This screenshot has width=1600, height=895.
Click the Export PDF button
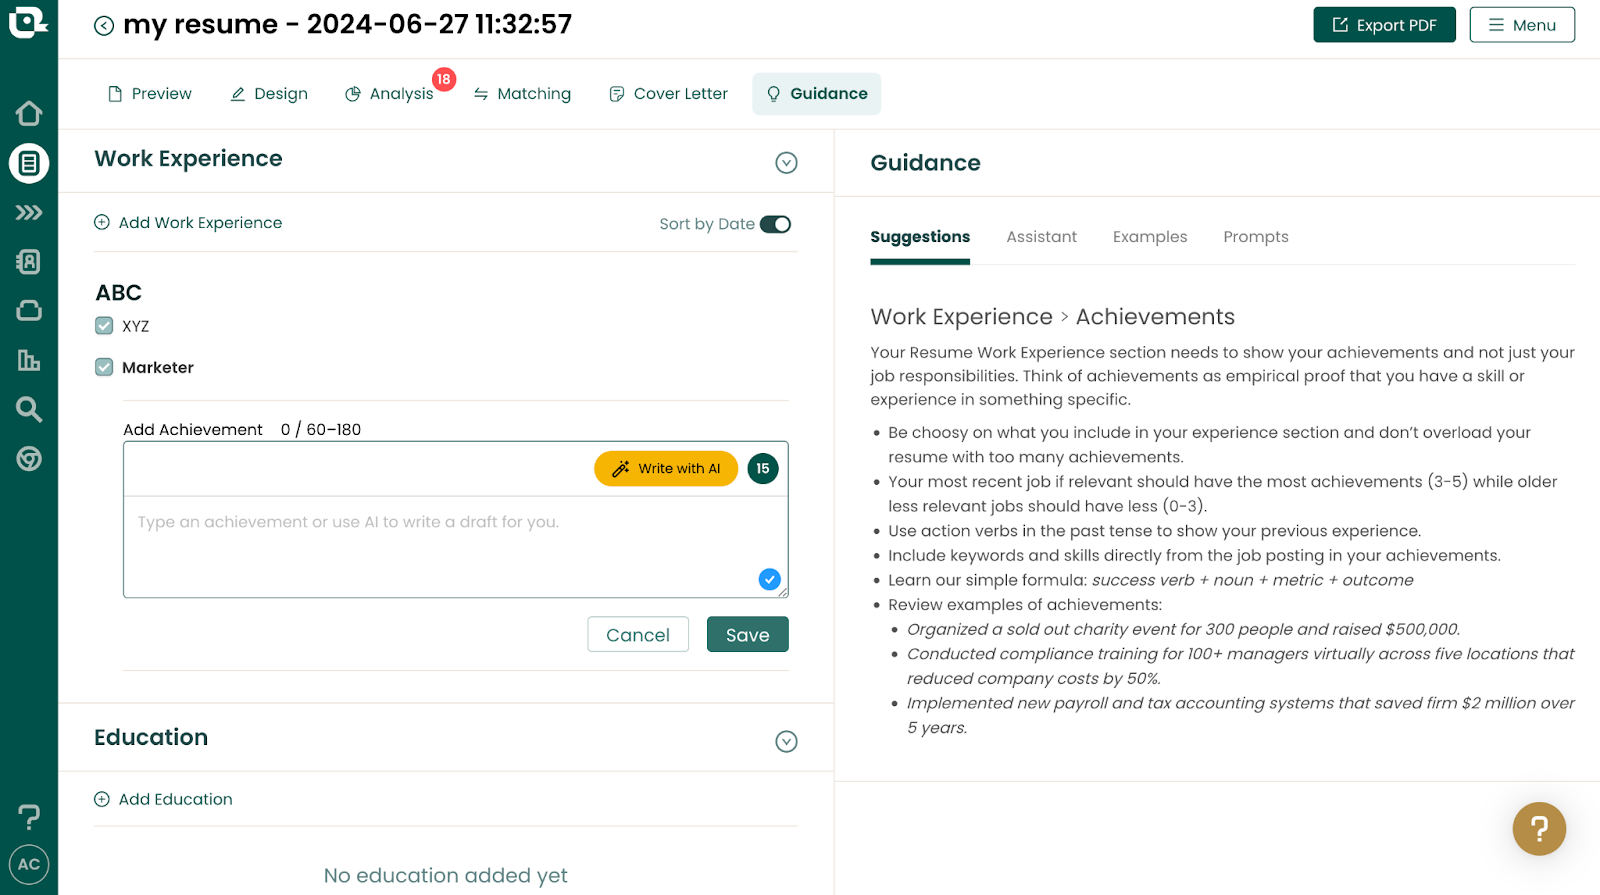(1384, 25)
